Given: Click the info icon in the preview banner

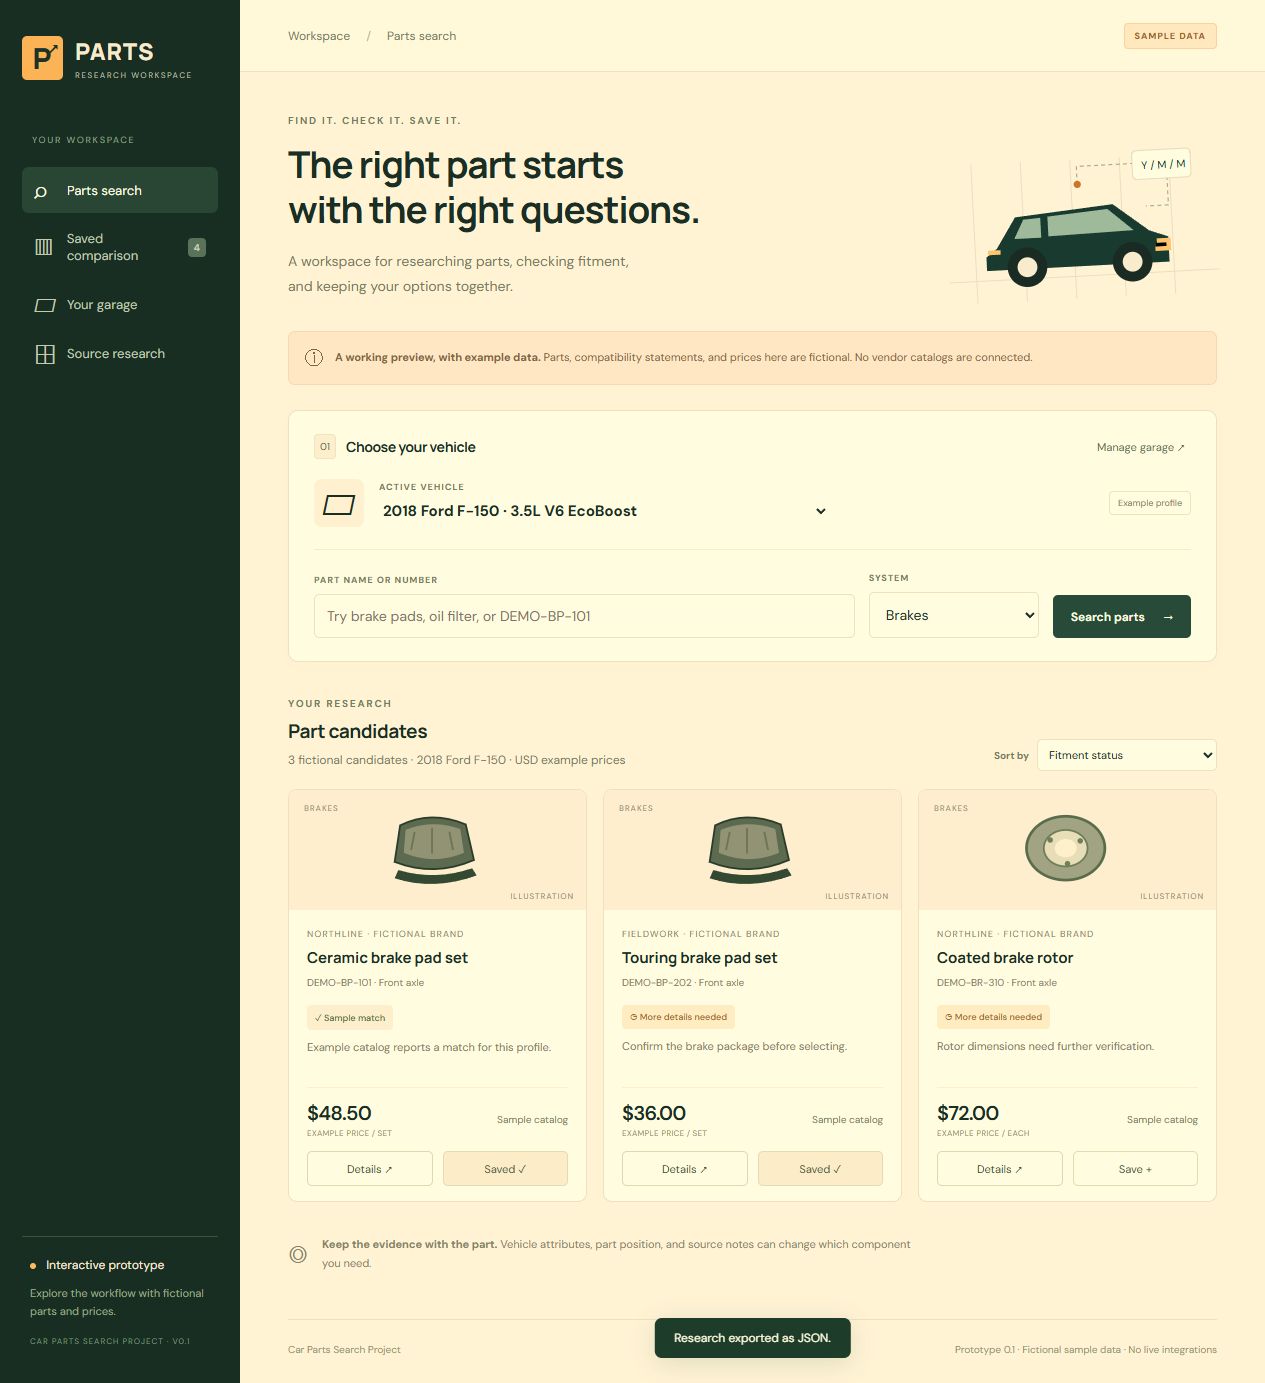Looking at the screenshot, I should (314, 357).
